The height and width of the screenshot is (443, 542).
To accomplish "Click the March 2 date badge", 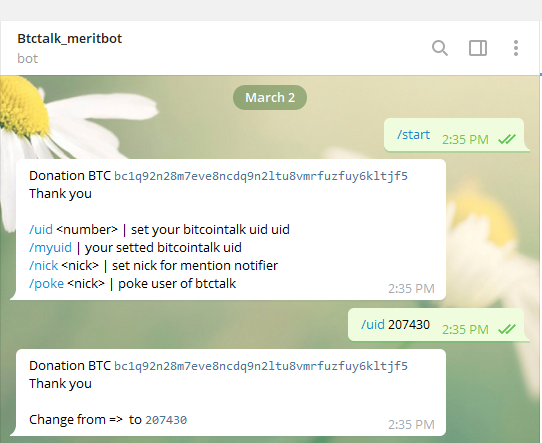I will click(270, 97).
